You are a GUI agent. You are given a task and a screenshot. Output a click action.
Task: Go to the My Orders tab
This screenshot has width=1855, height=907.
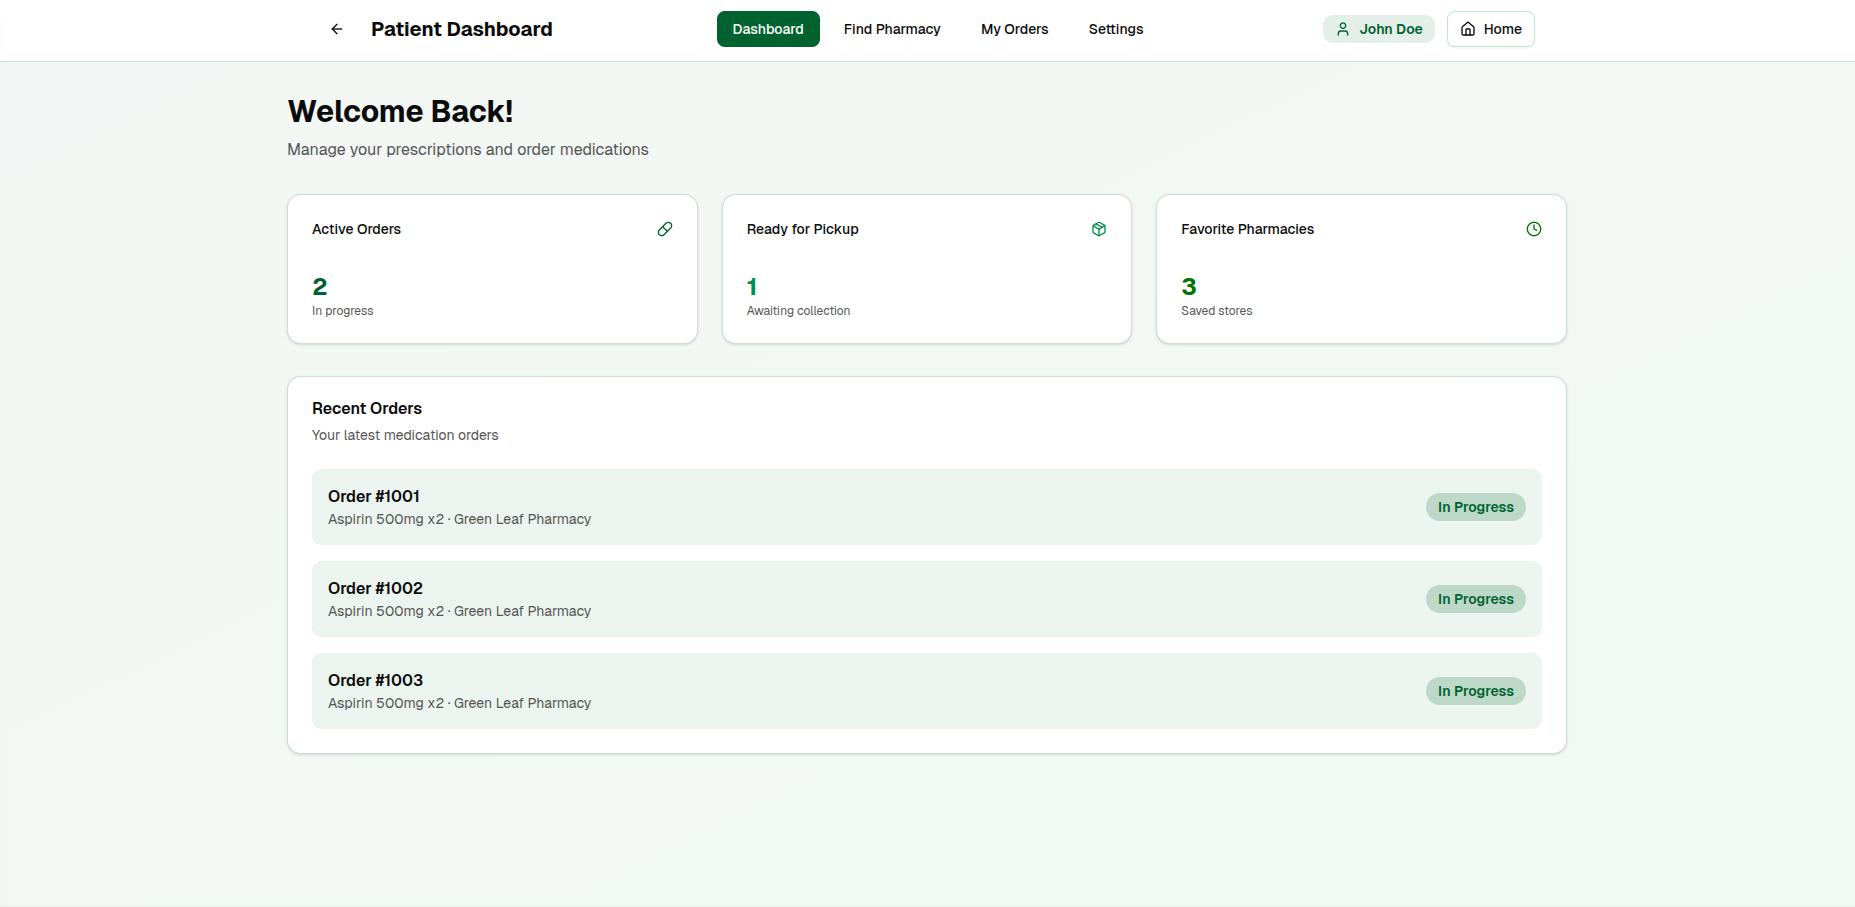(1014, 29)
